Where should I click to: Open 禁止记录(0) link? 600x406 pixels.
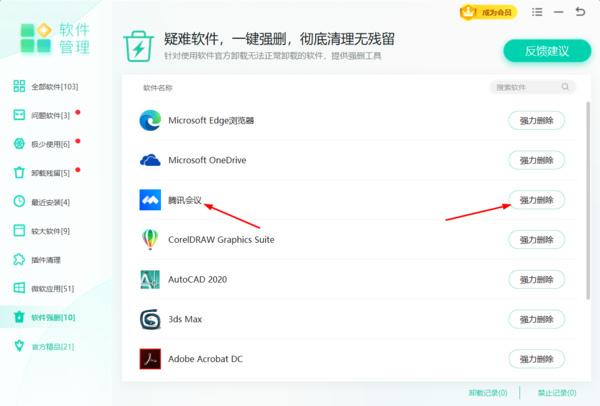pos(557,393)
